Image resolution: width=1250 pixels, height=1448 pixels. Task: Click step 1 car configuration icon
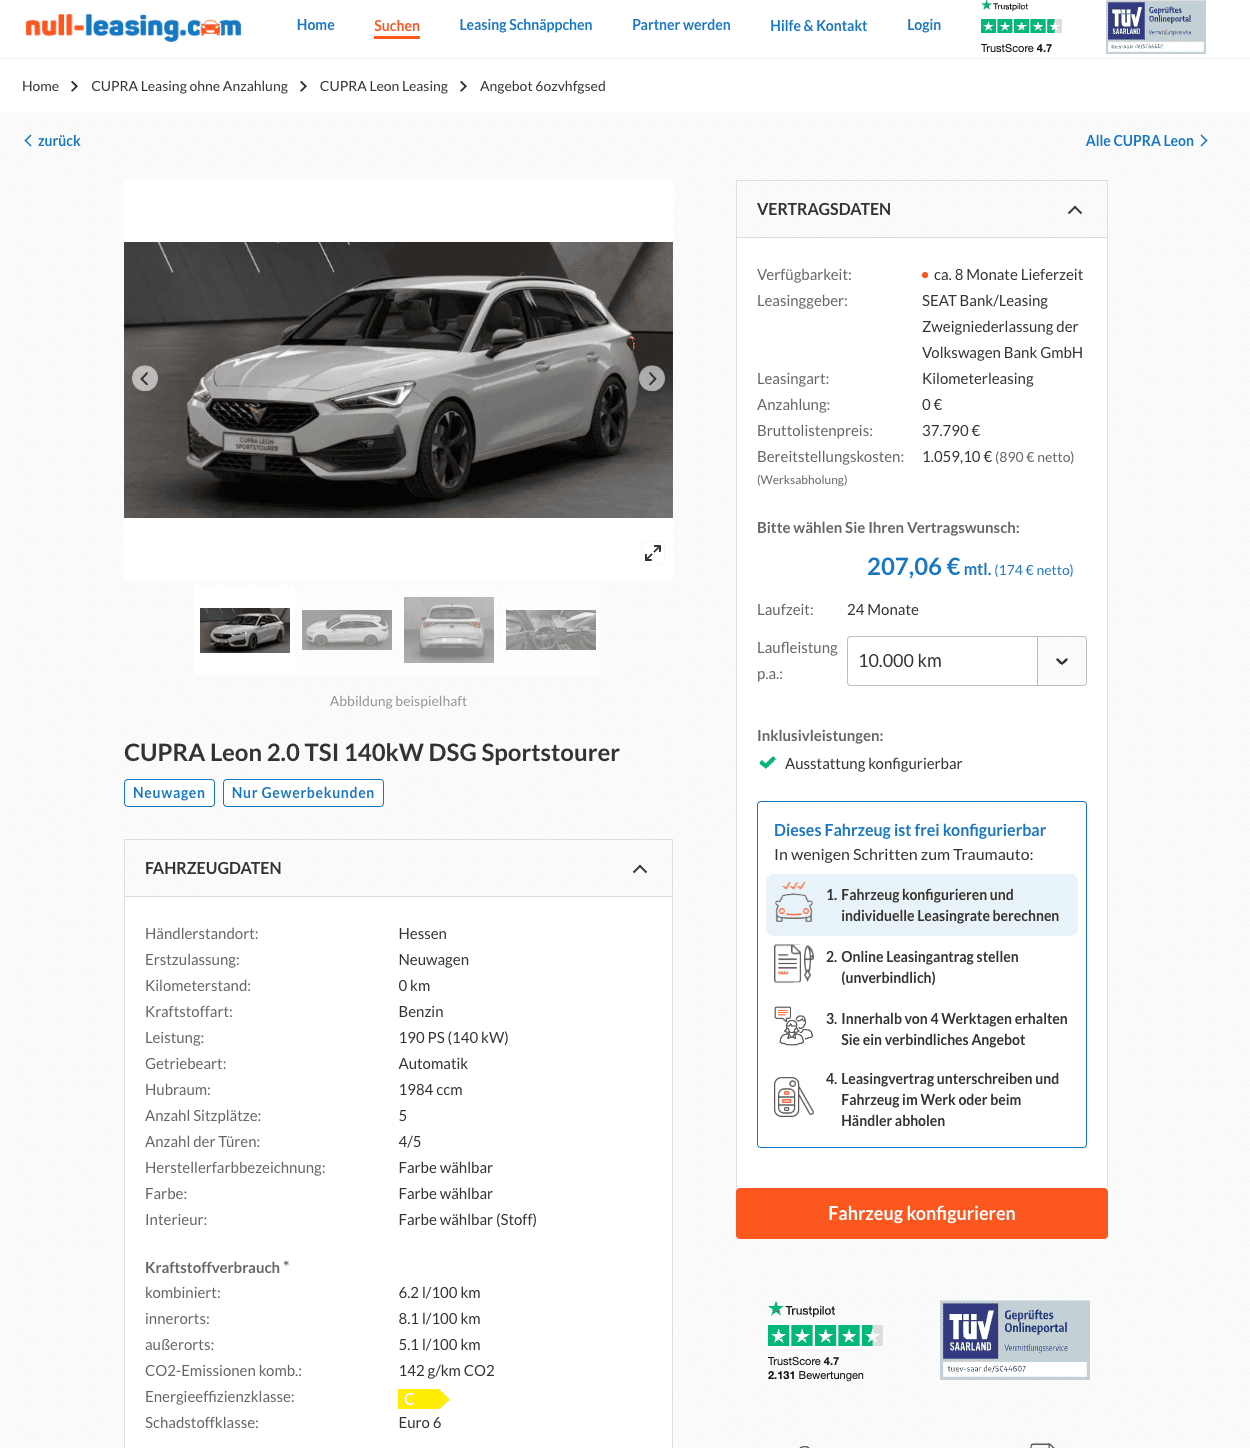(794, 902)
